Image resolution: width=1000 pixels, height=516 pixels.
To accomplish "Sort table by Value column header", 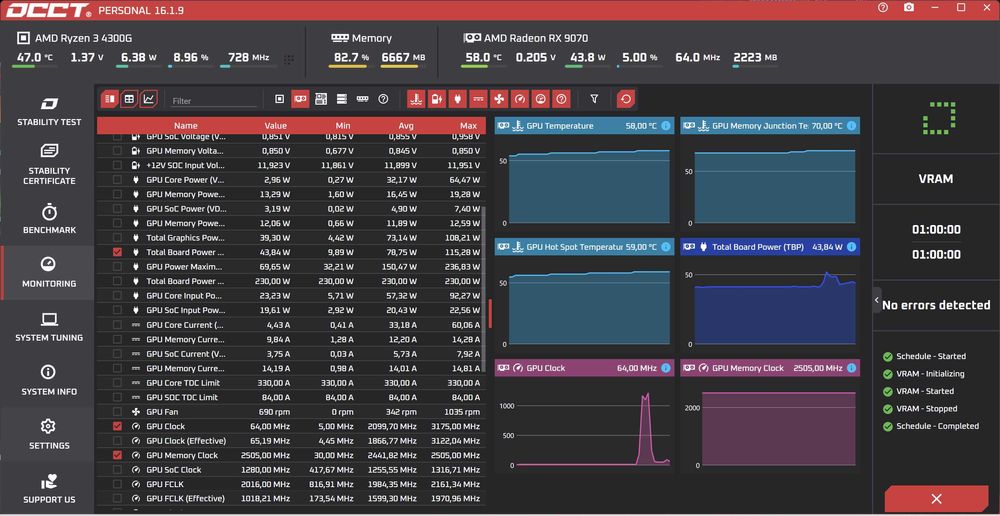I will (276, 126).
